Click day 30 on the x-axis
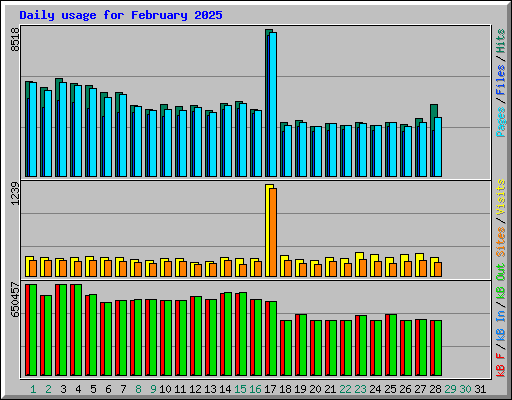 tap(465, 389)
